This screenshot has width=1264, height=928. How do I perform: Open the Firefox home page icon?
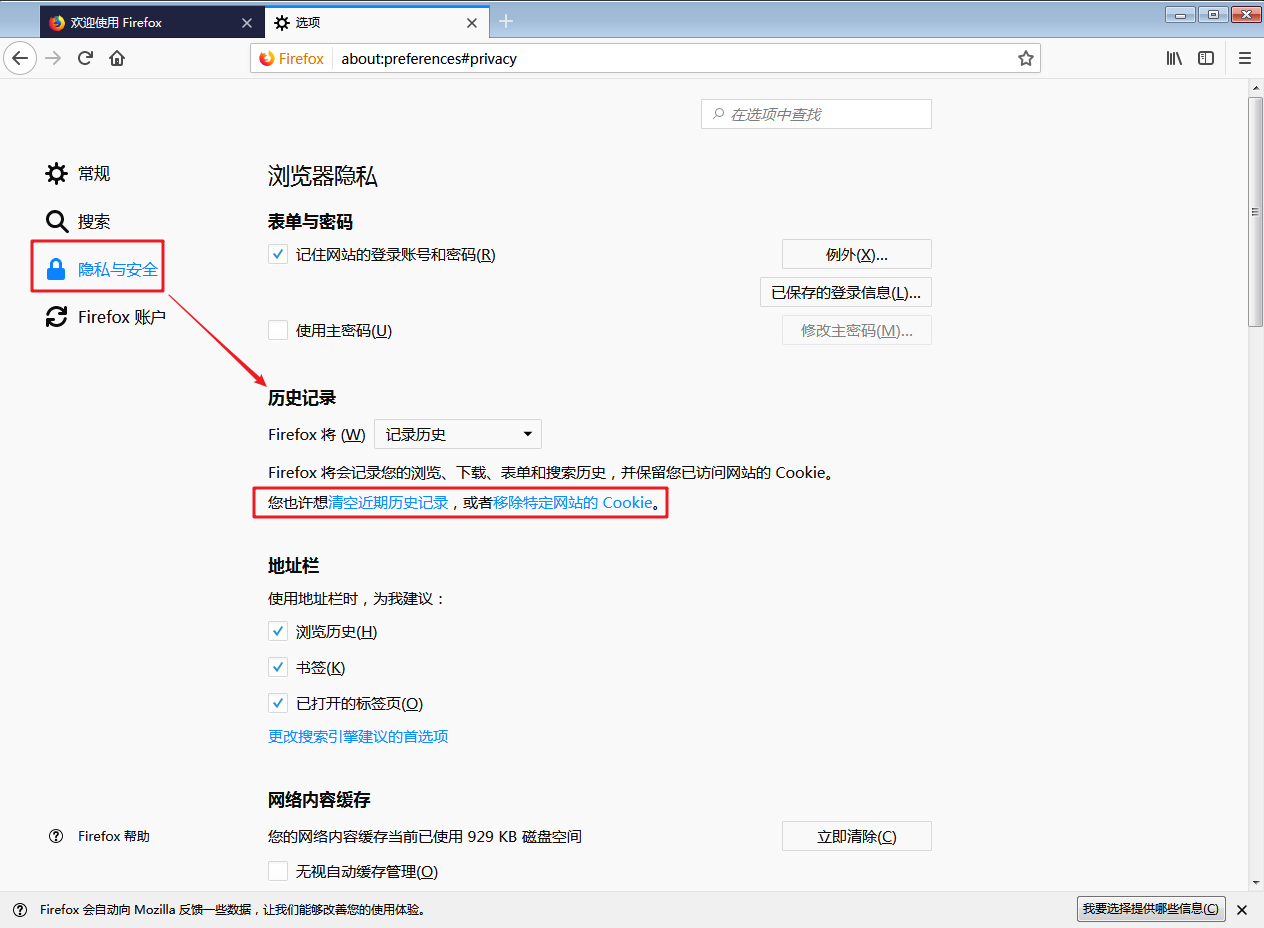117,58
